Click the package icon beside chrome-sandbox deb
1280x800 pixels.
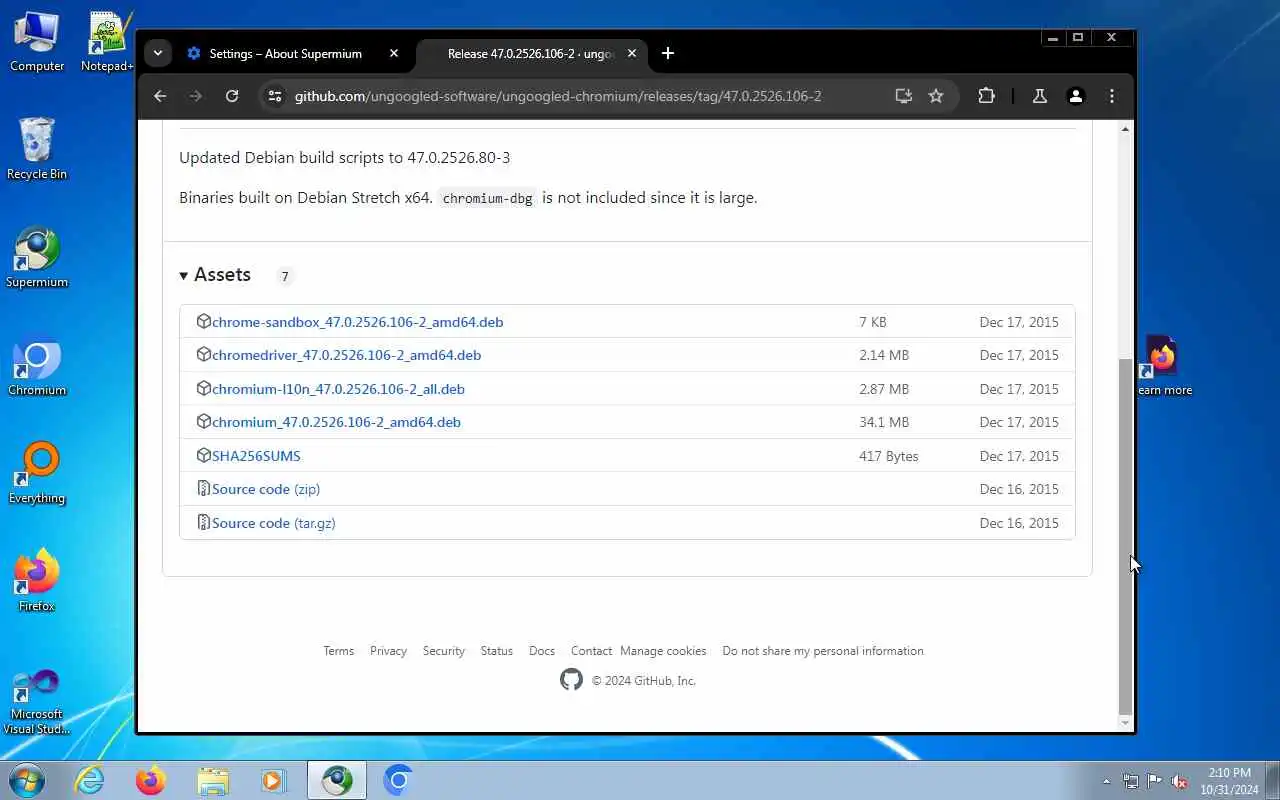tap(203, 321)
